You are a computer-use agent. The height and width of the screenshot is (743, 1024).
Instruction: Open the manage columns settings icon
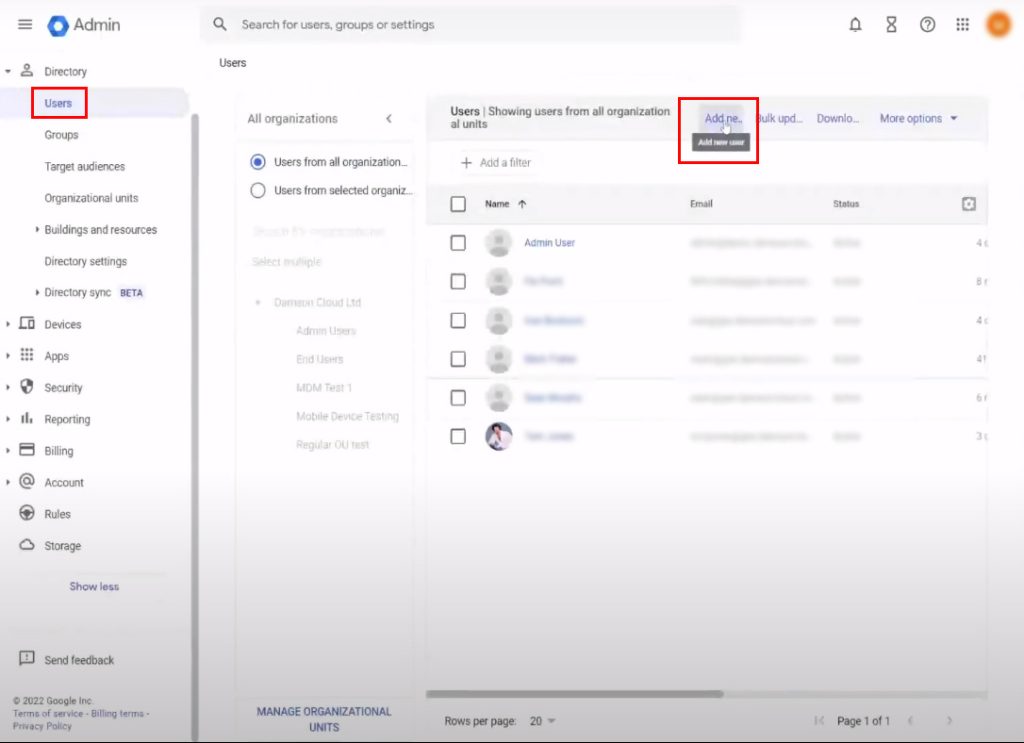point(968,204)
